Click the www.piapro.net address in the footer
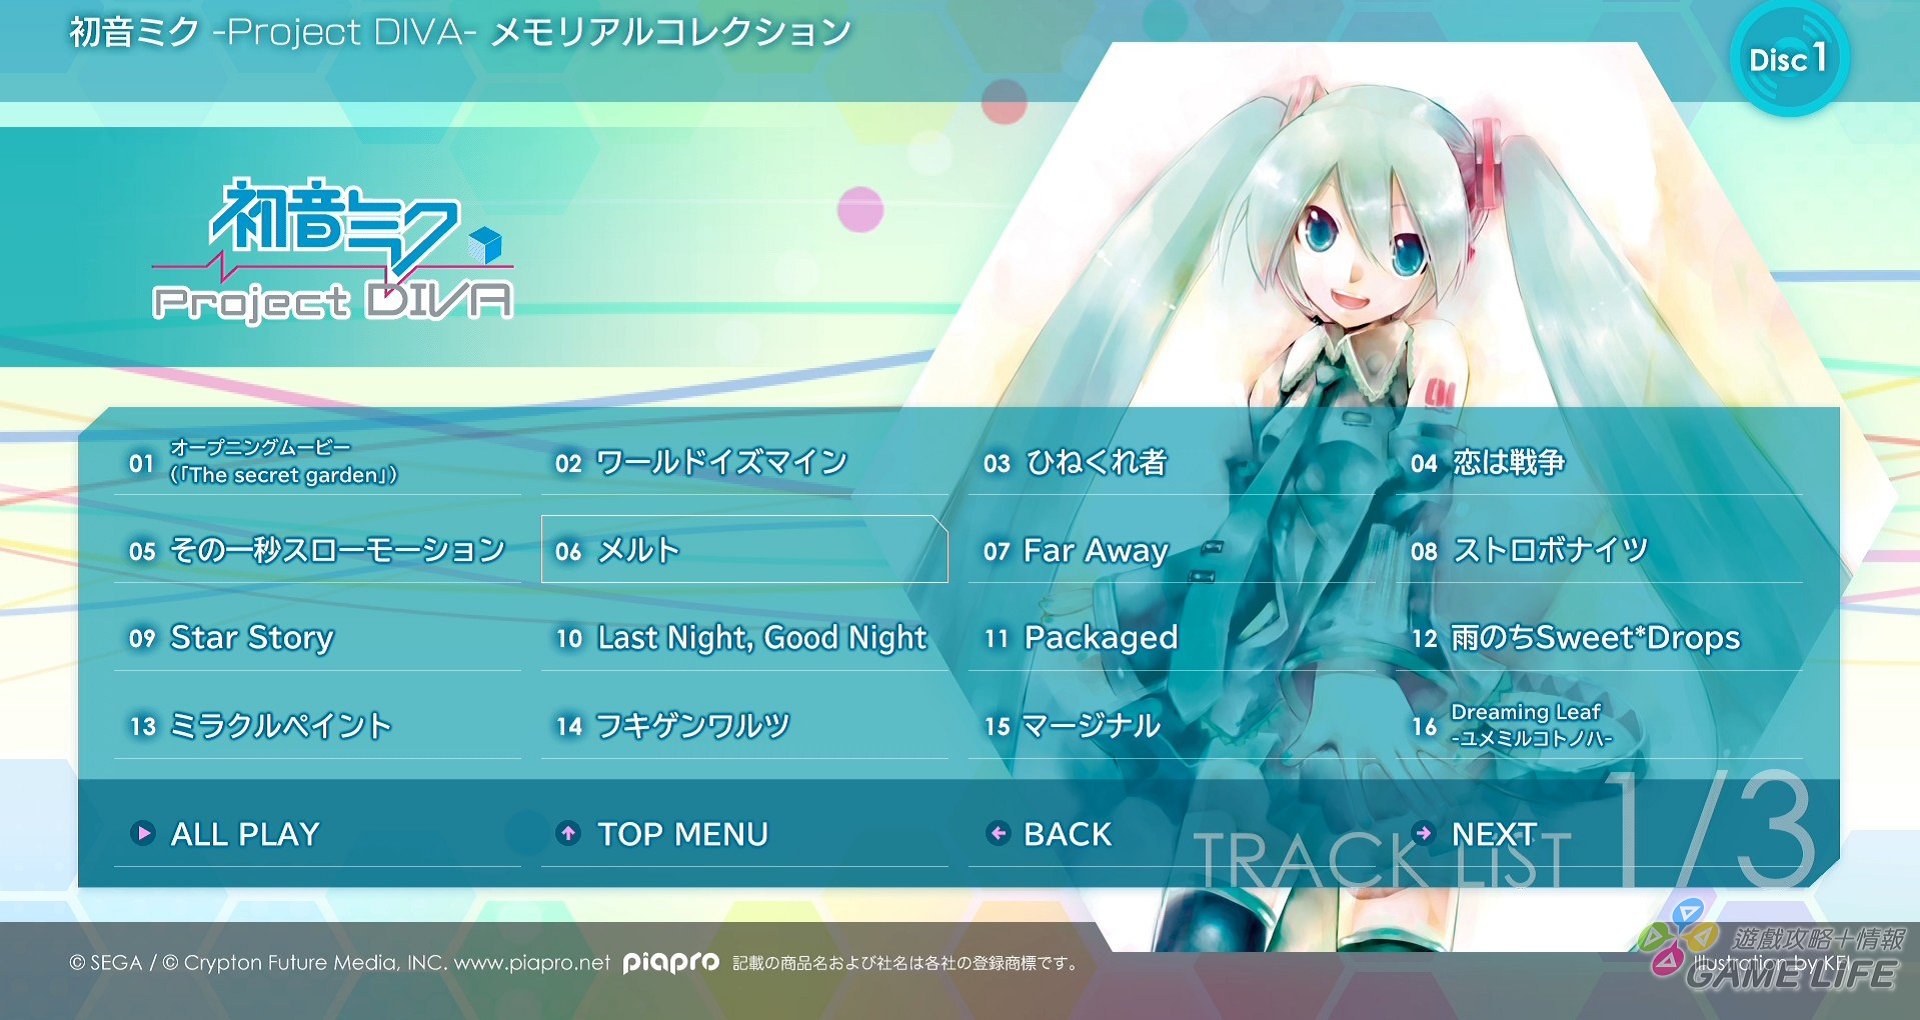 coord(532,963)
